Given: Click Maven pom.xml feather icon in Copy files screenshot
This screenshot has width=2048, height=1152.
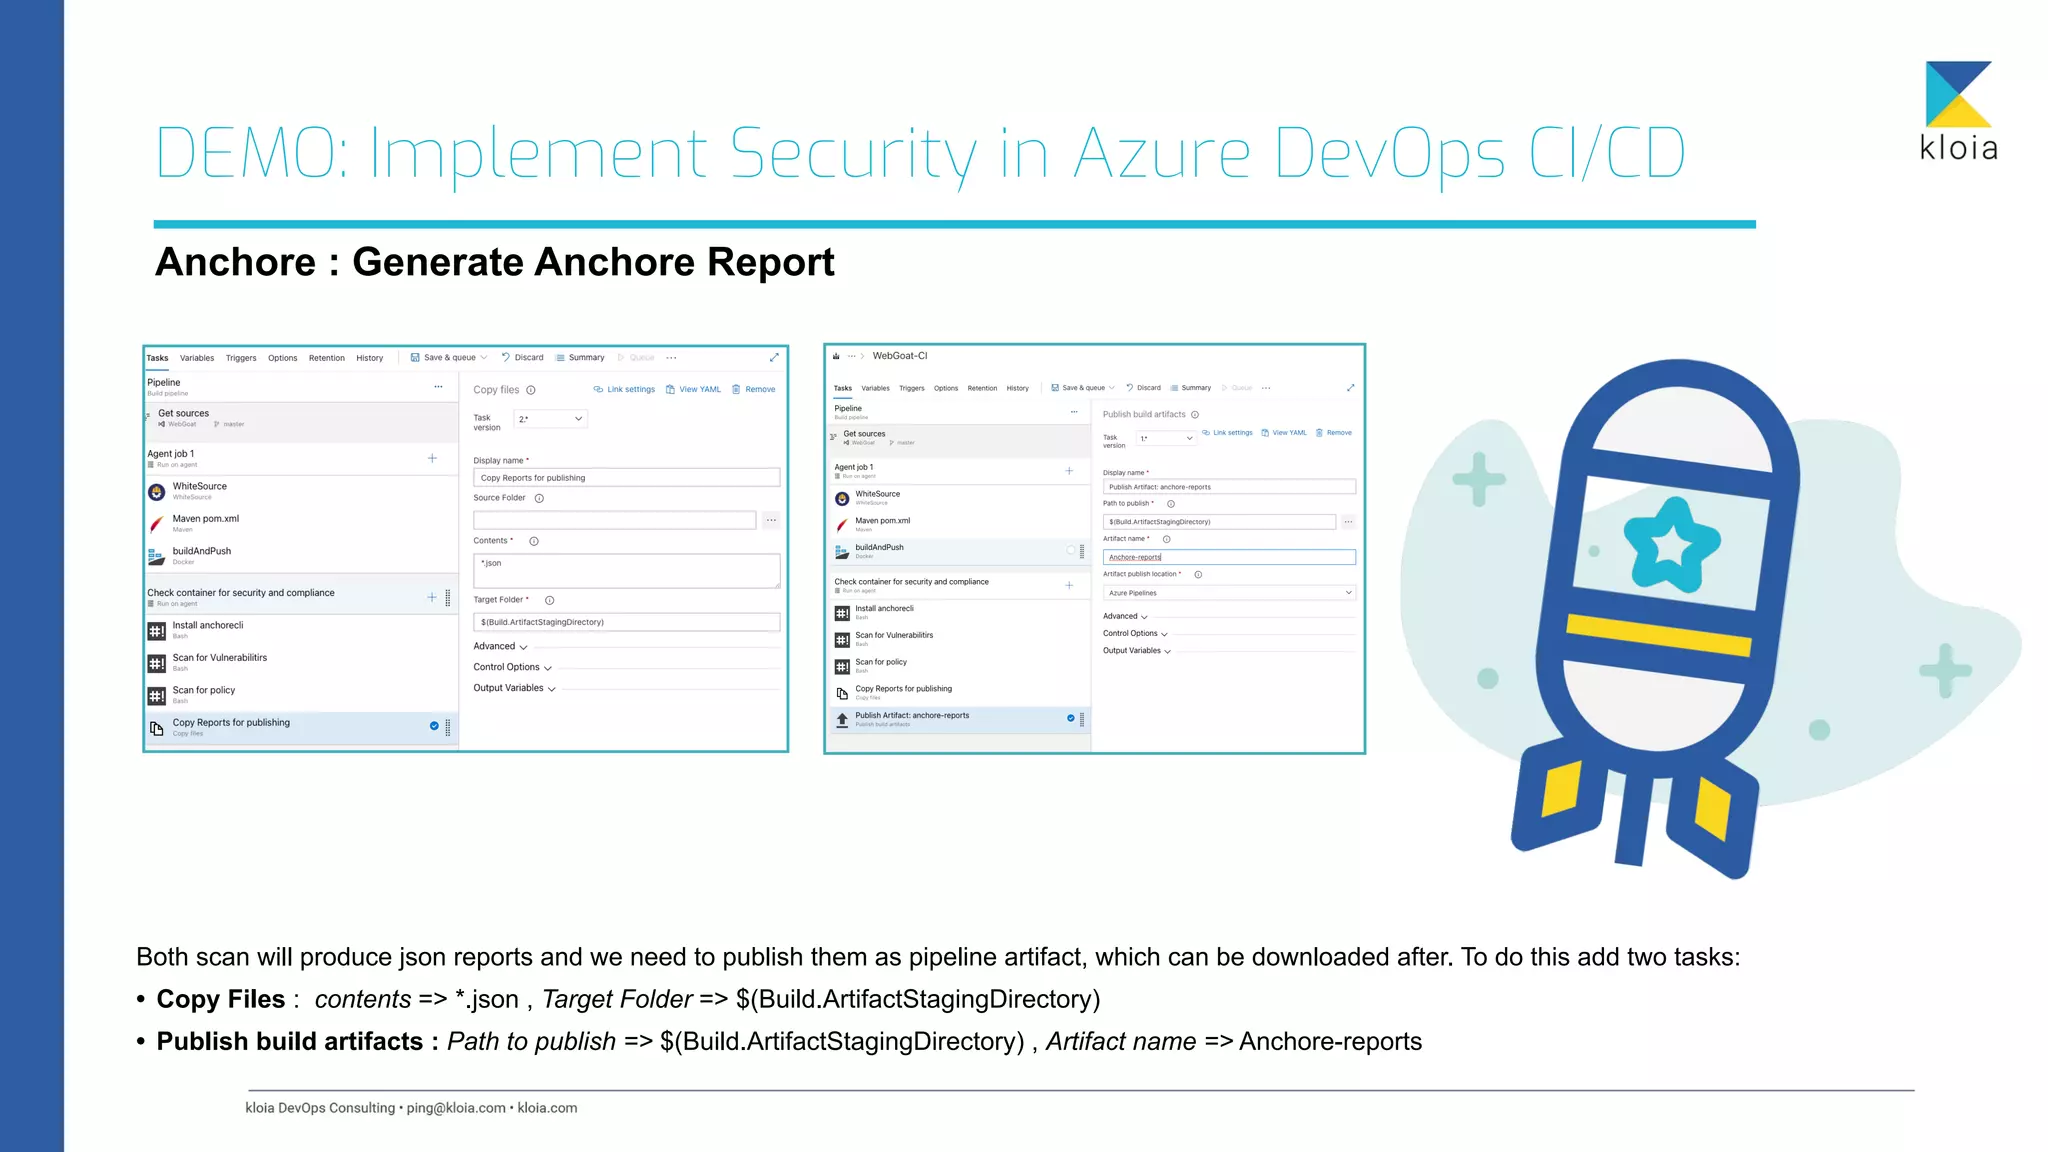Looking at the screenshot, I should point(156,524).
